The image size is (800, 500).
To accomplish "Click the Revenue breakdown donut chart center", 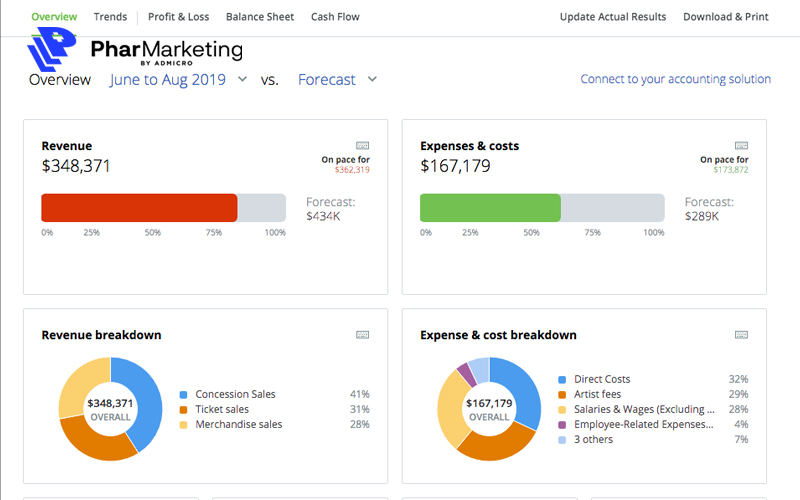I will pyautogui.click(x=110, y=409).
